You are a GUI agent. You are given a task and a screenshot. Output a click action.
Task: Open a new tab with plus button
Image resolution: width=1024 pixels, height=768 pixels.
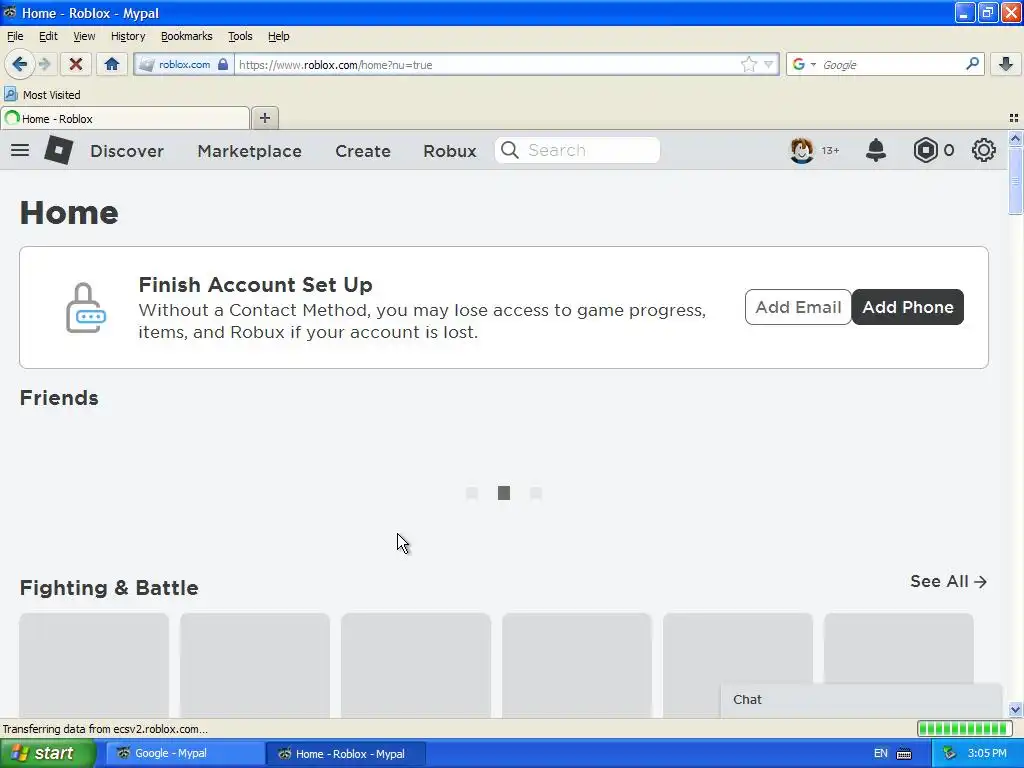[264, 118]
